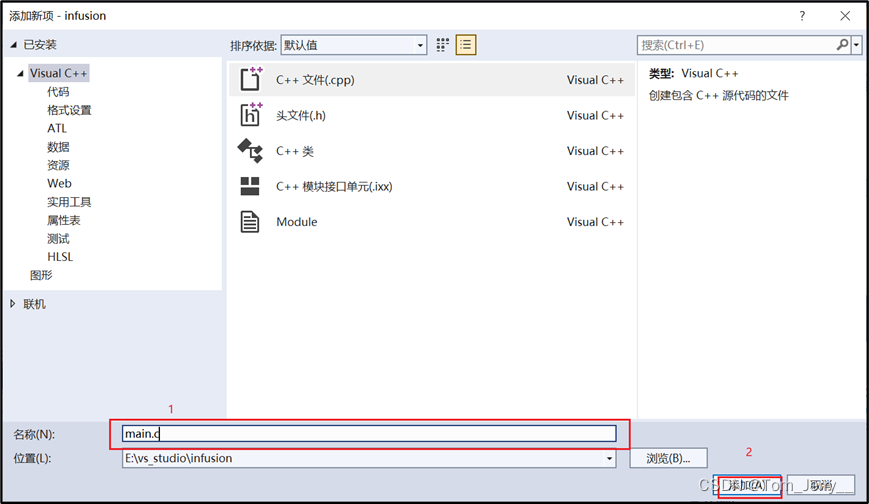This screenshot has height=504, width=869.
Task: Select the Web category
Action: (59, 183)
